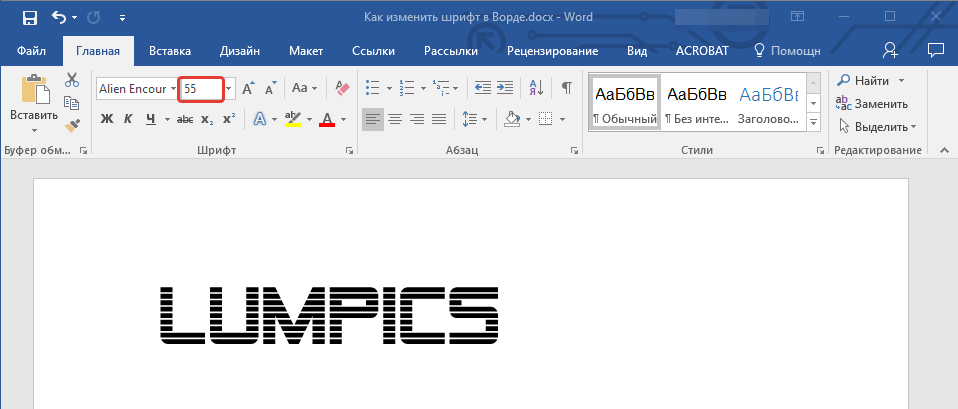Click the Alien Encounters font name field

135,89
